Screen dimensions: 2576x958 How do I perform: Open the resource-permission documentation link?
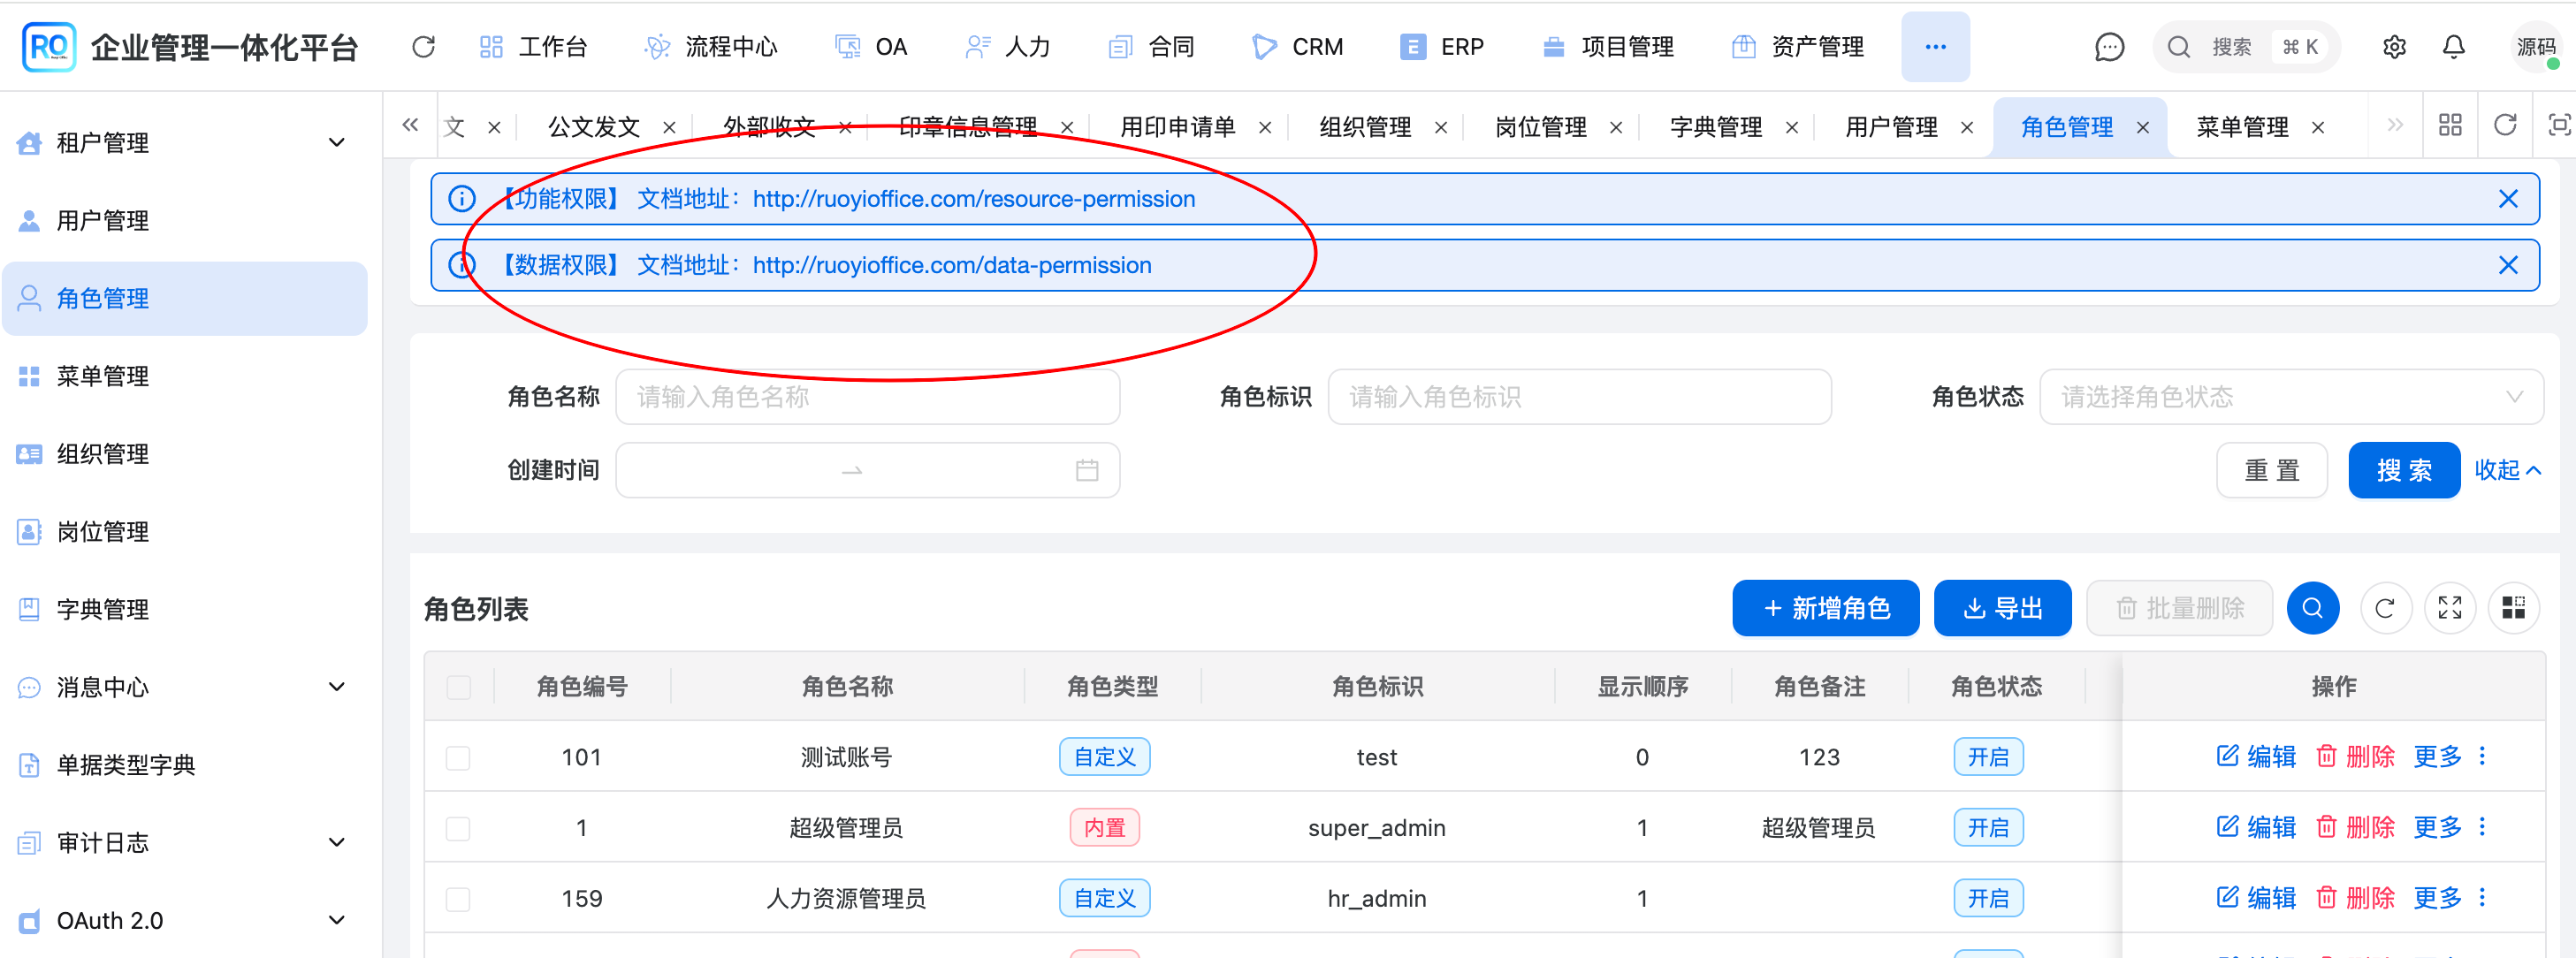click(x=974, y=199)
